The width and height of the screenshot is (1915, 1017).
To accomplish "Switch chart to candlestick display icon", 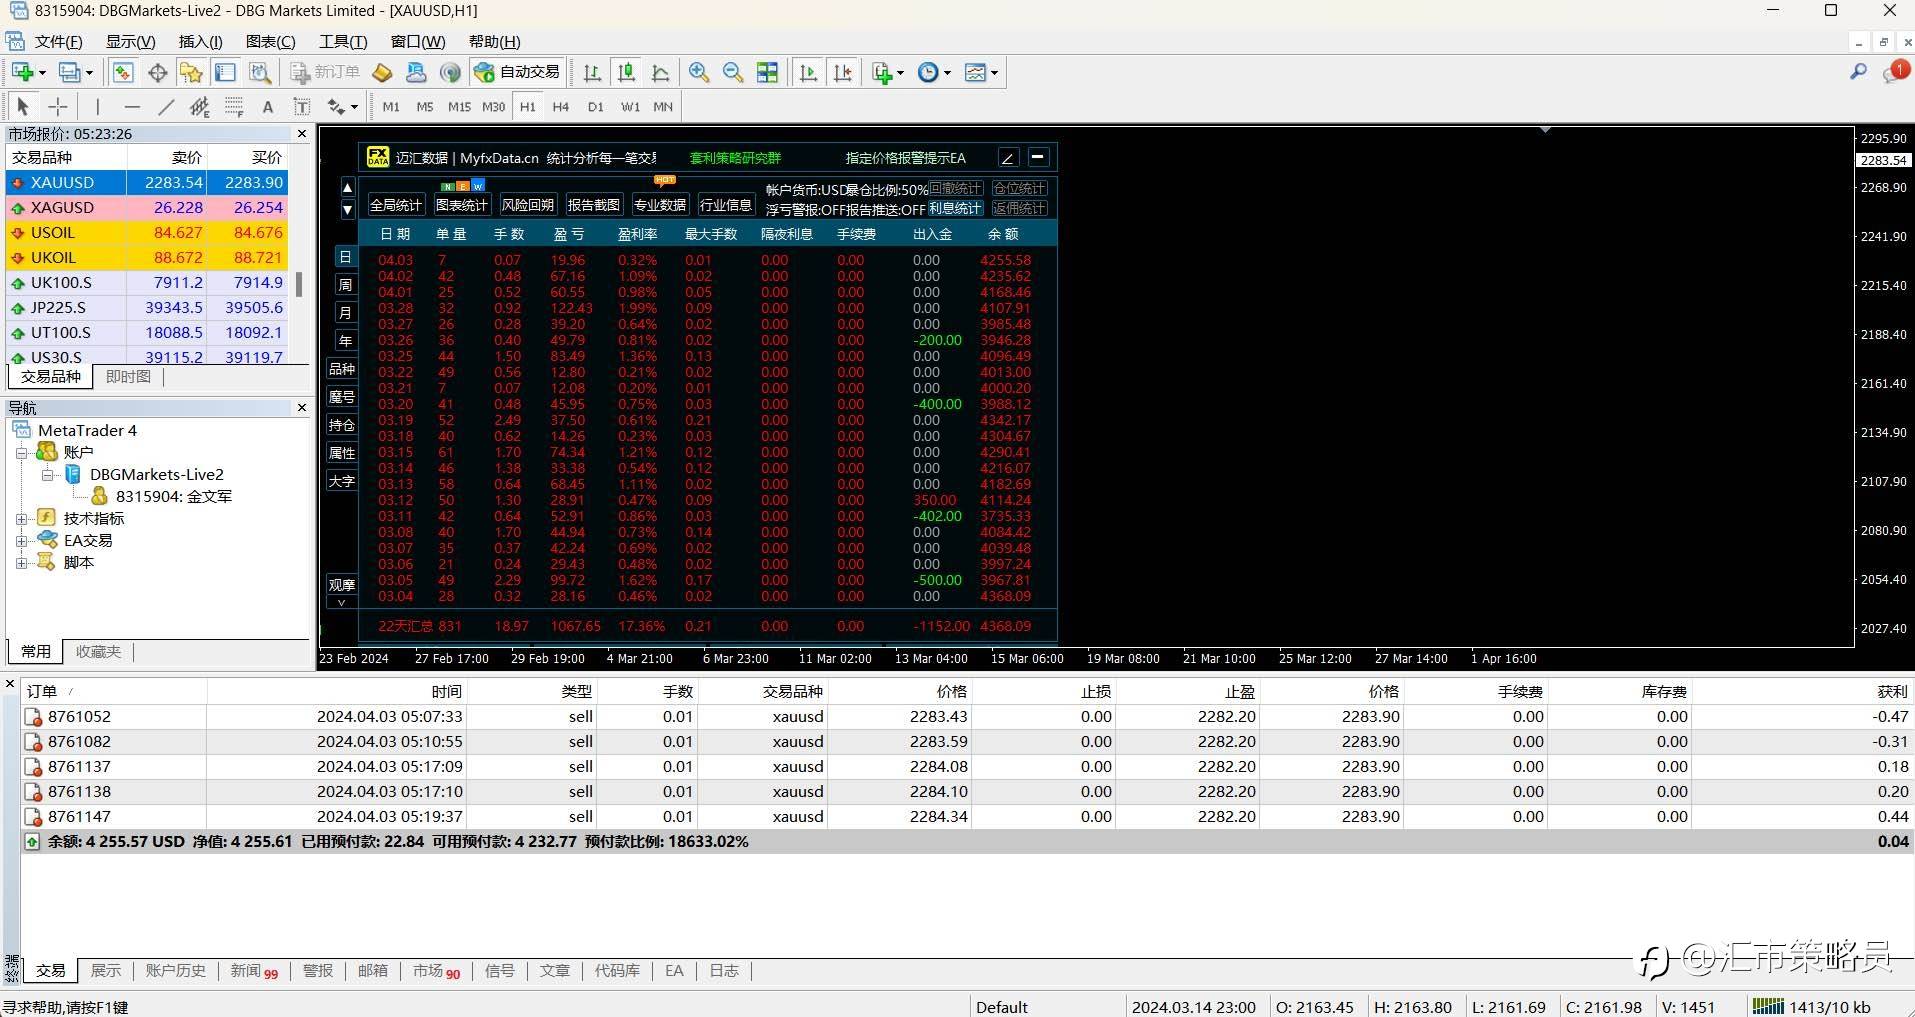I will (626, 72).
